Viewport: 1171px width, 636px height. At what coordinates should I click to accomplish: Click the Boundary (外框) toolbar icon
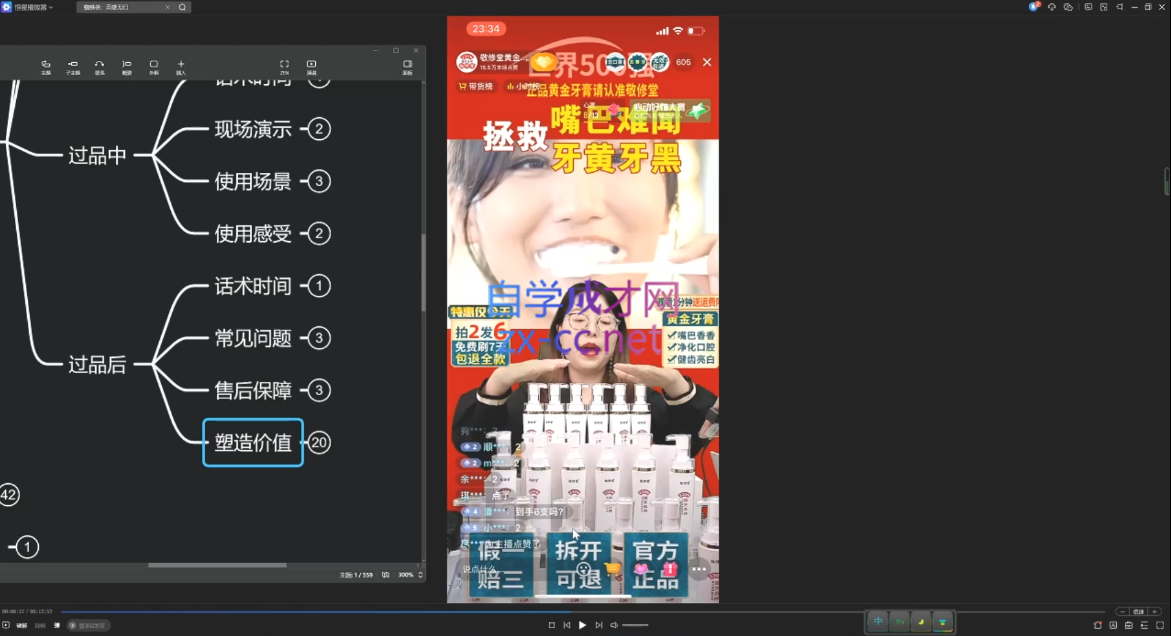[154, 67]
